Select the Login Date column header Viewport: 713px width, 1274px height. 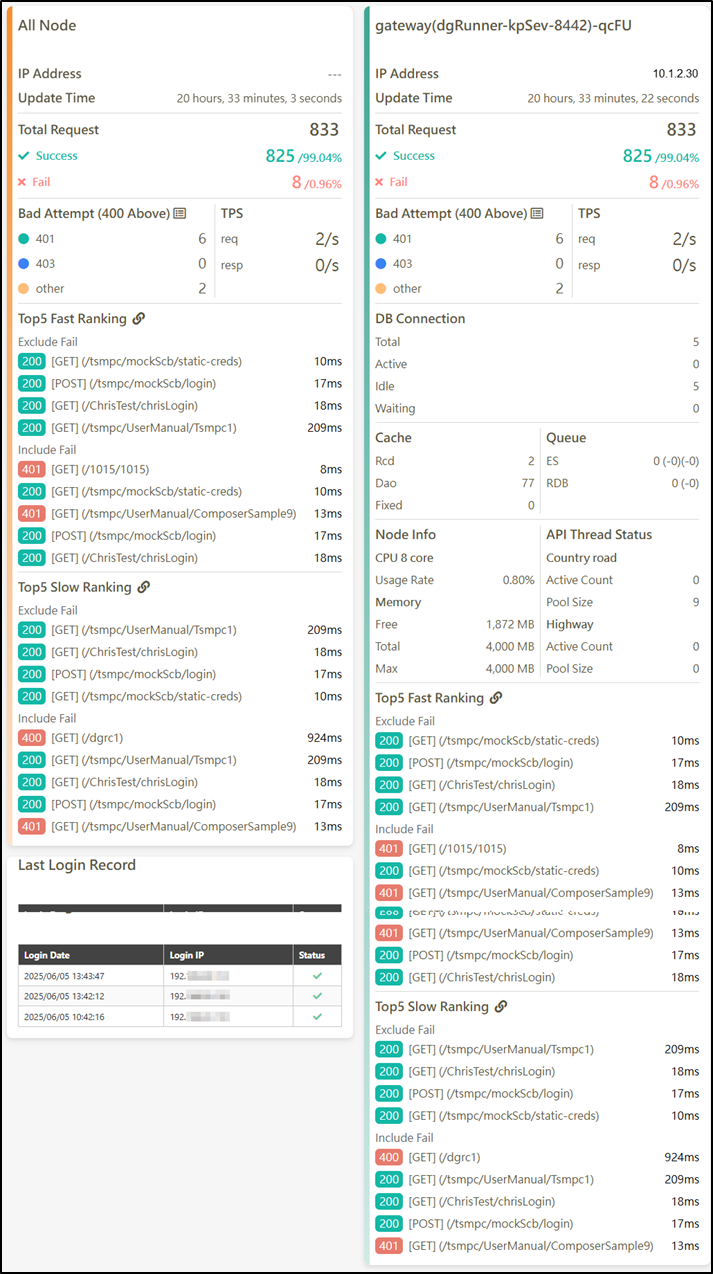(x=47, y=955)
